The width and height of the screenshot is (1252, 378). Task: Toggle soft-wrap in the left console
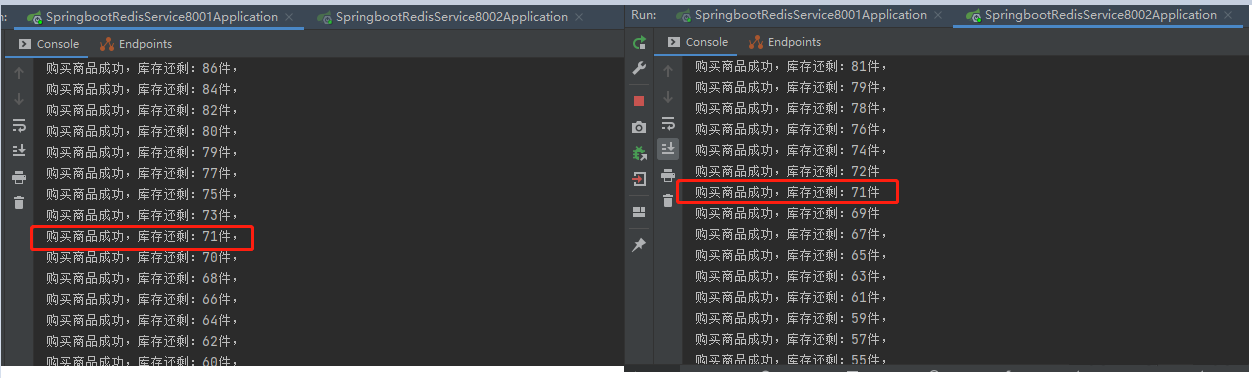click(x=19, y=125)
